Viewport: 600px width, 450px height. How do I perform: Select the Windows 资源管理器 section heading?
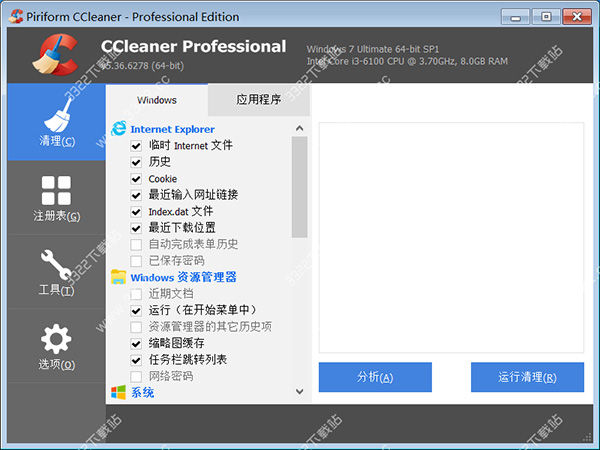(x=183, y=277)
